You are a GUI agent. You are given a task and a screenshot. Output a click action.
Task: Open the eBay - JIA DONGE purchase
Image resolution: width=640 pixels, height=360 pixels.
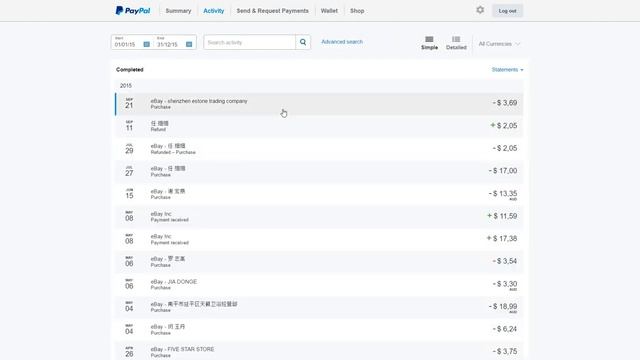319,284
